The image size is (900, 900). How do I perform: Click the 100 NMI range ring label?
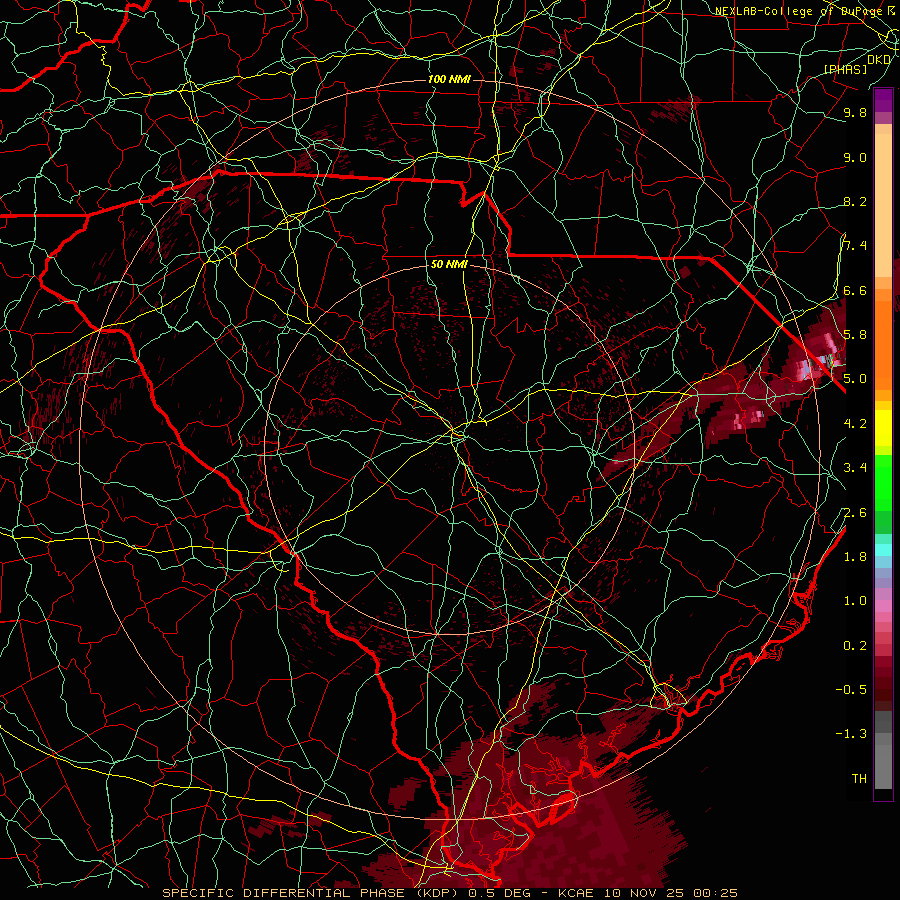click(449, 79)
